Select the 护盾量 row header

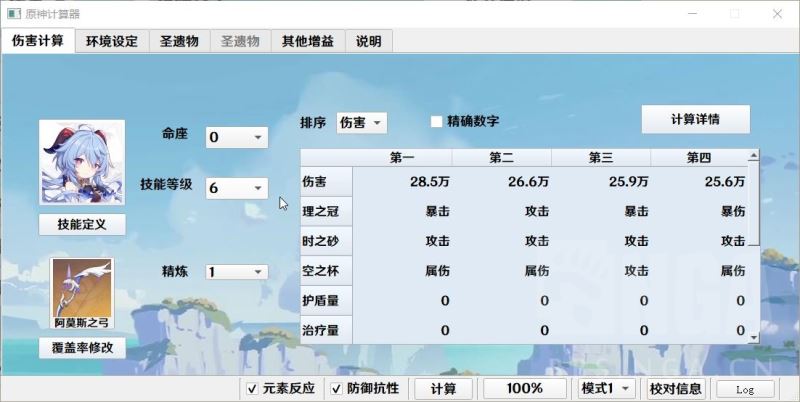[x=326, y=300]
